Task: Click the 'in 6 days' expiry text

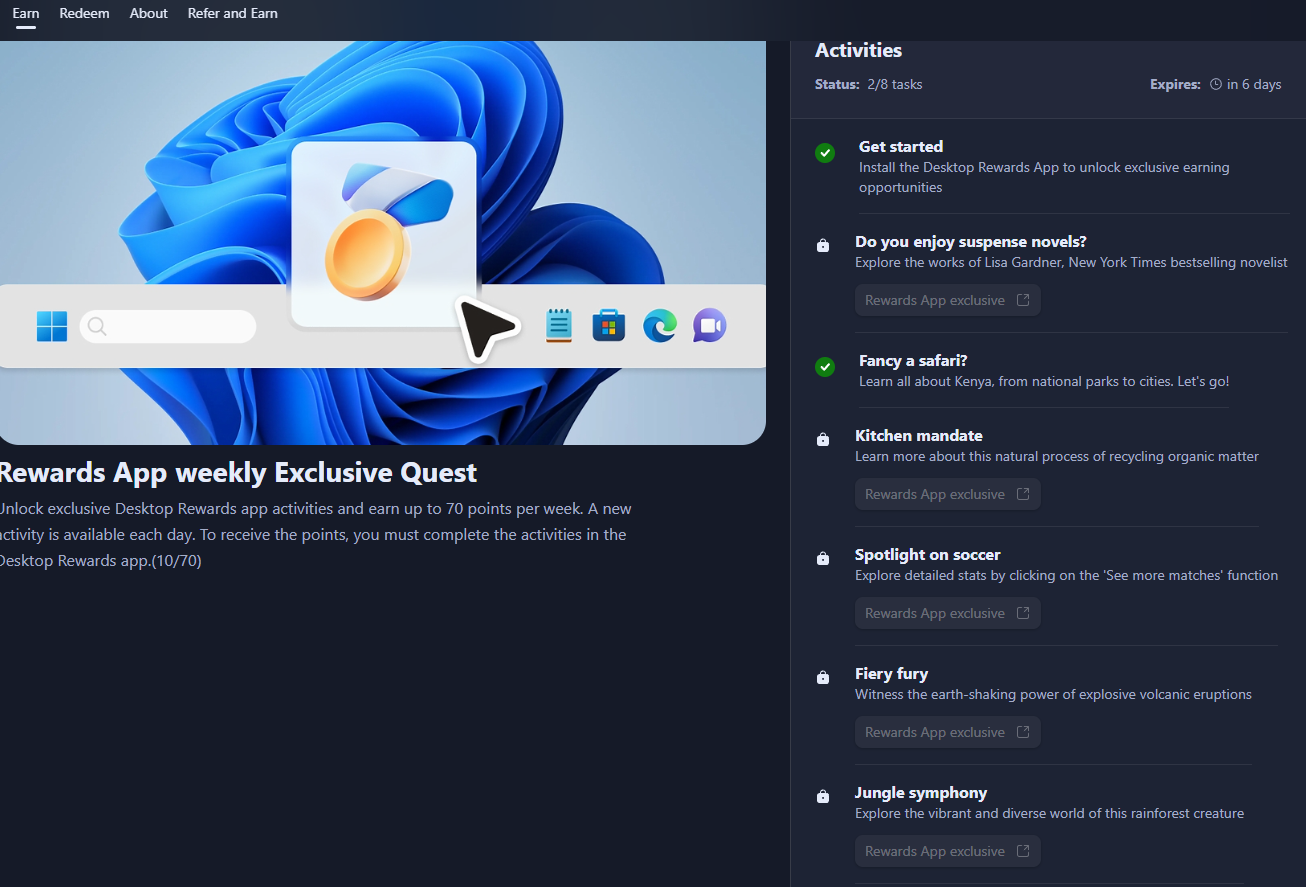Action: 1254,84
